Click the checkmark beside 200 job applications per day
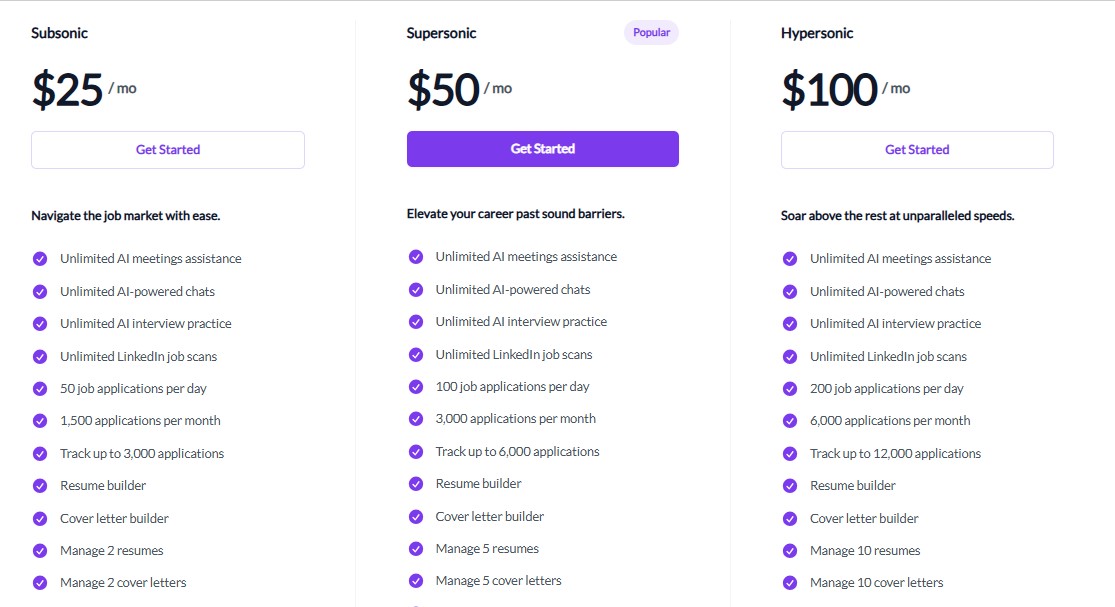Screen dimensions: 1115x607 (x=791, y=388)
